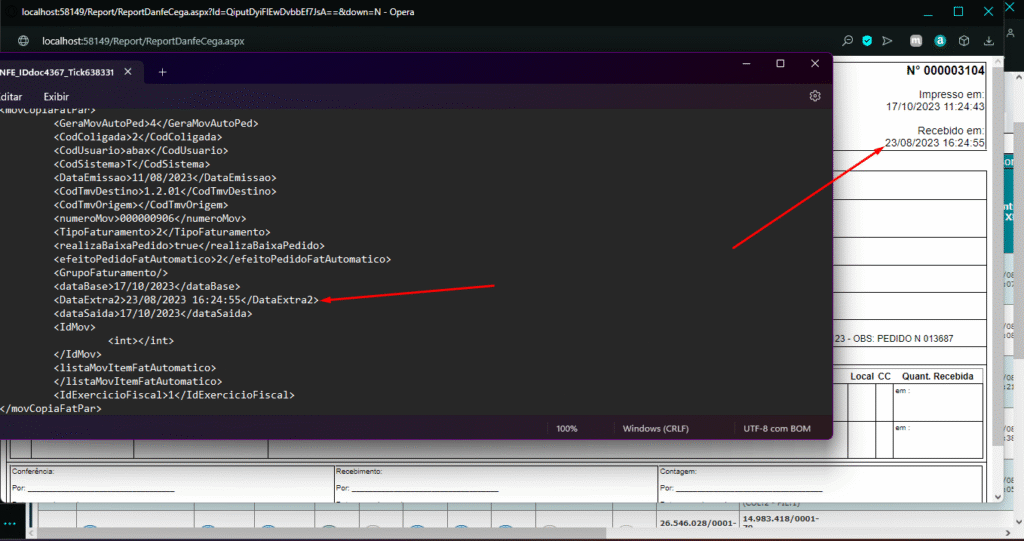Close the NFE_IDdoc4367 tab

(x=132, y=72)
